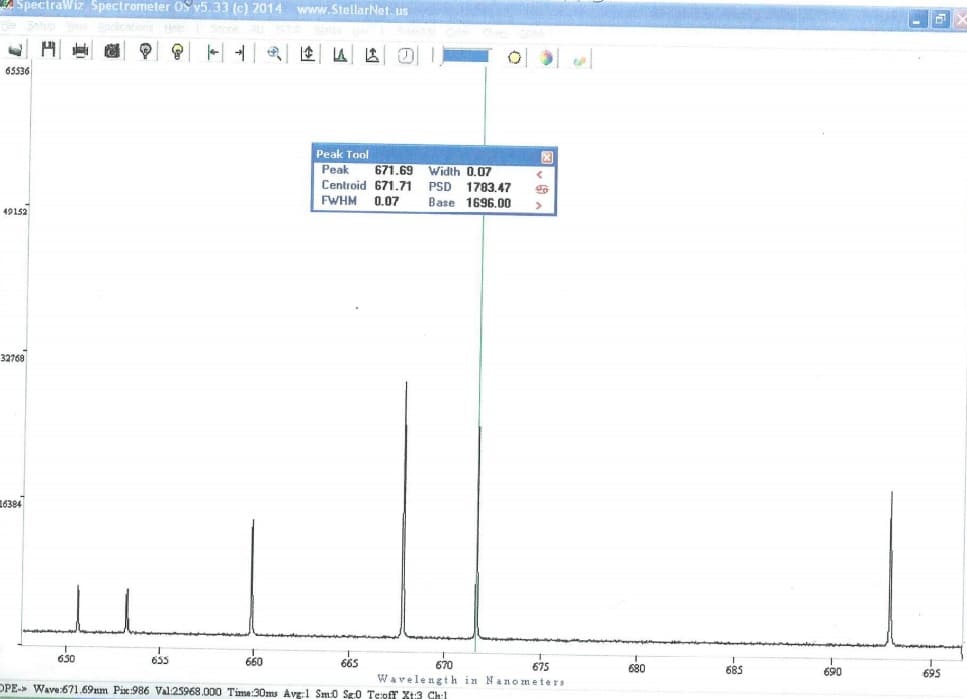This screenshot has height=699, width=967.
Task: Click the 'Wavelength in Nanometers' axis title
Action: [x=471, y=680]
